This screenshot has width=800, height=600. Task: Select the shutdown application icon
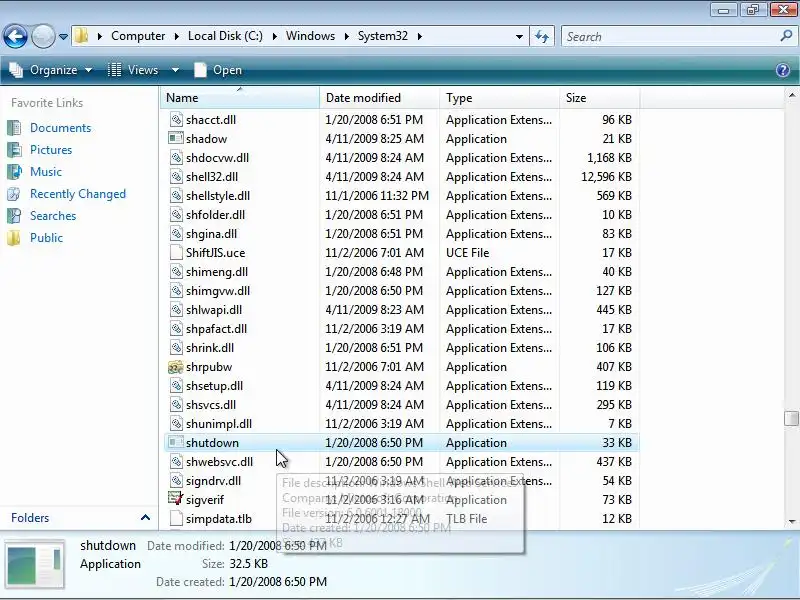coord(176,442)
